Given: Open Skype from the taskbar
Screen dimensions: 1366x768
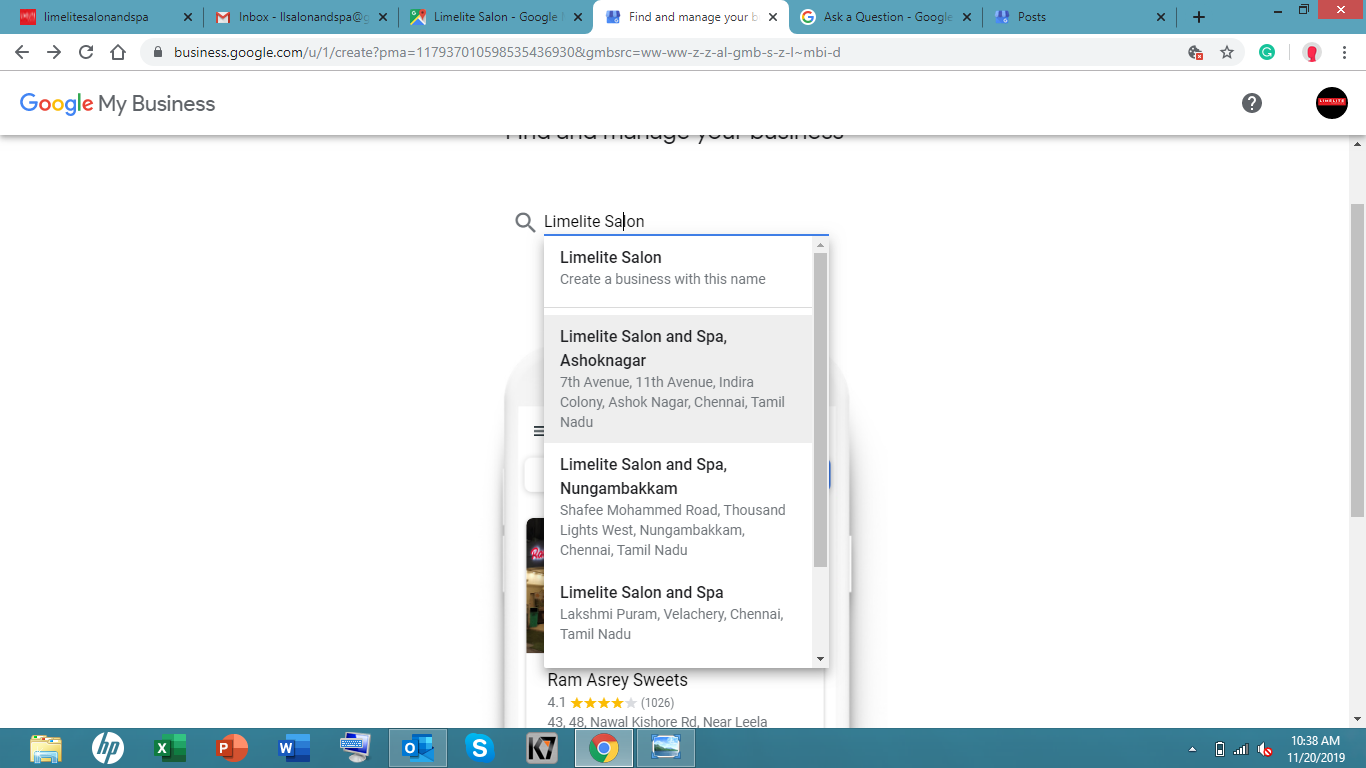Looking at the screenshot, I should pos(480,748).
